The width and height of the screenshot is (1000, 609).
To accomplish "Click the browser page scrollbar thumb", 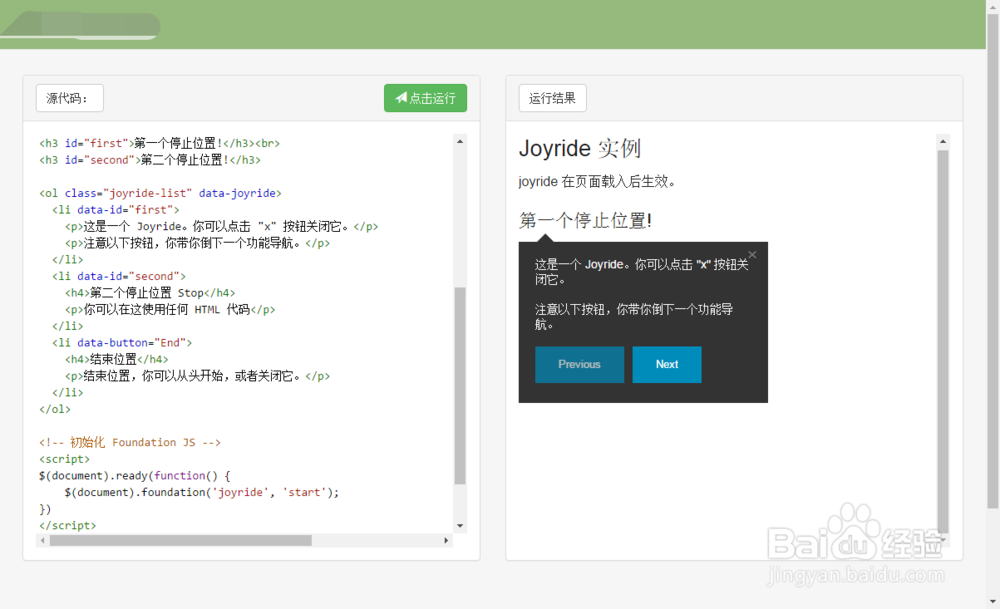I will point(993,261).
